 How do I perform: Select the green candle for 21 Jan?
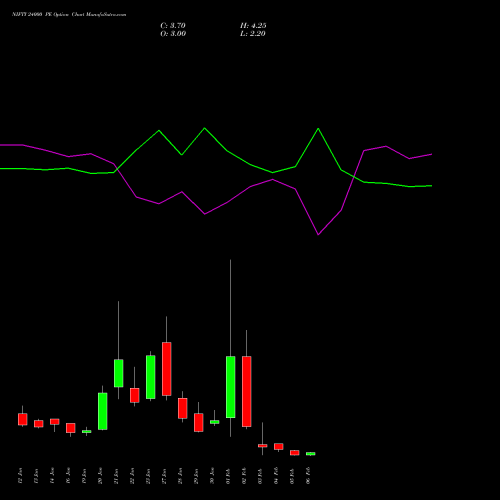click(x=119, y=373)
